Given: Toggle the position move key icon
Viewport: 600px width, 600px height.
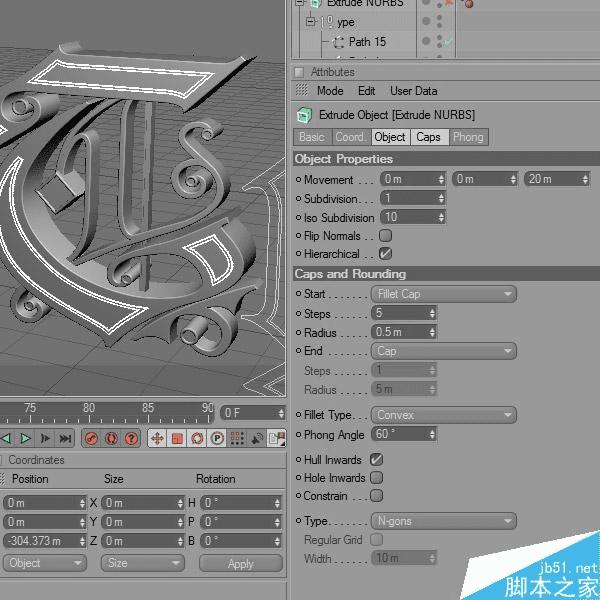Looking at the screenshot, I should click(157, 439).
